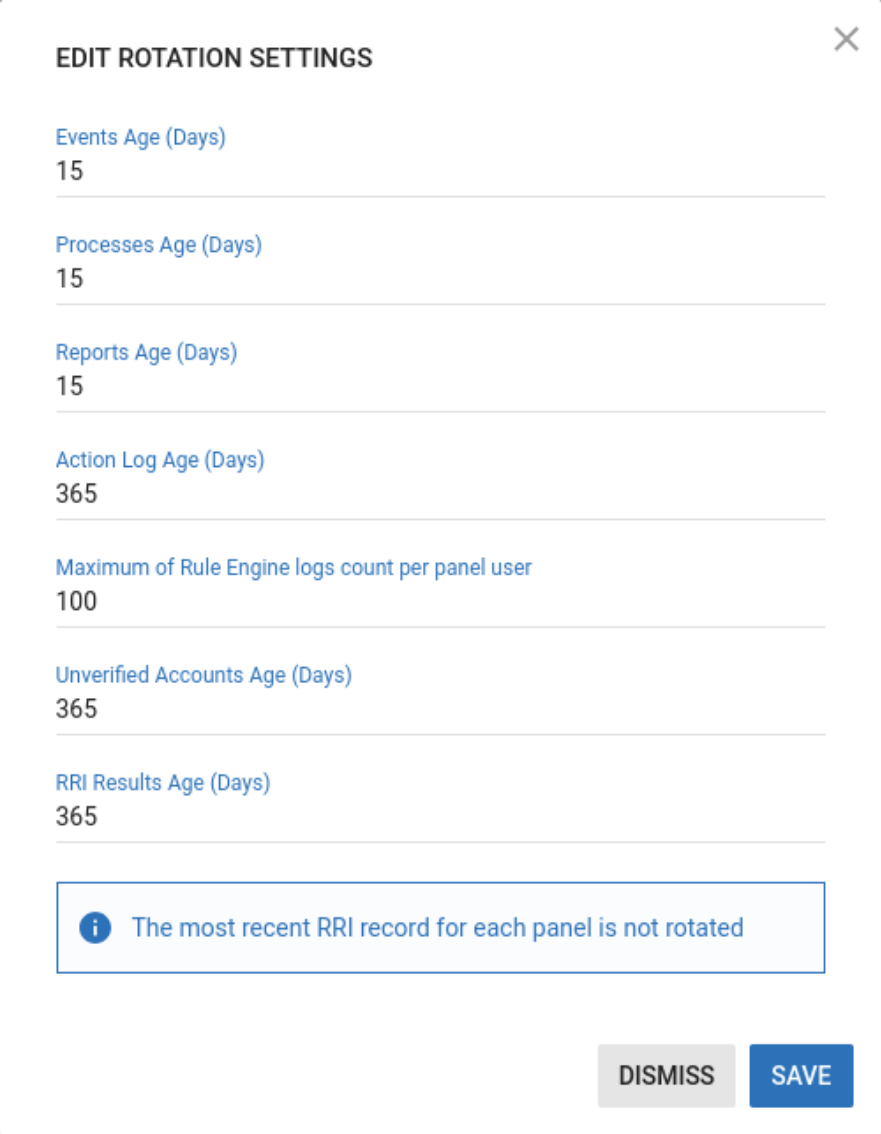This screenshot has height=1134, width=881.
Task: Click the "Unverified Accounts Age (Days)" label text
Action: pos(204,675)
